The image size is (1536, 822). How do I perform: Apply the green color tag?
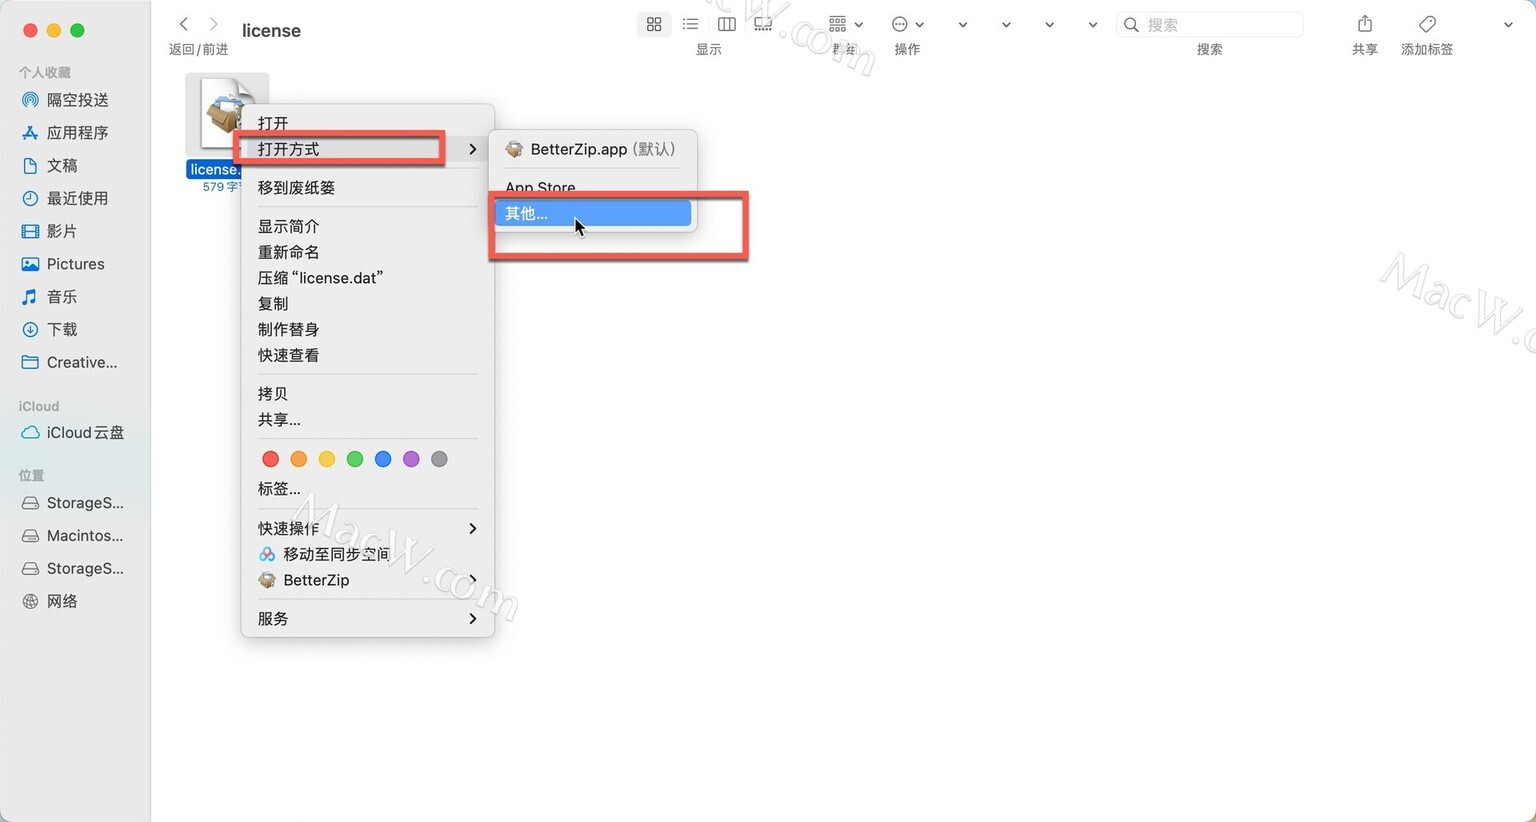354,459
